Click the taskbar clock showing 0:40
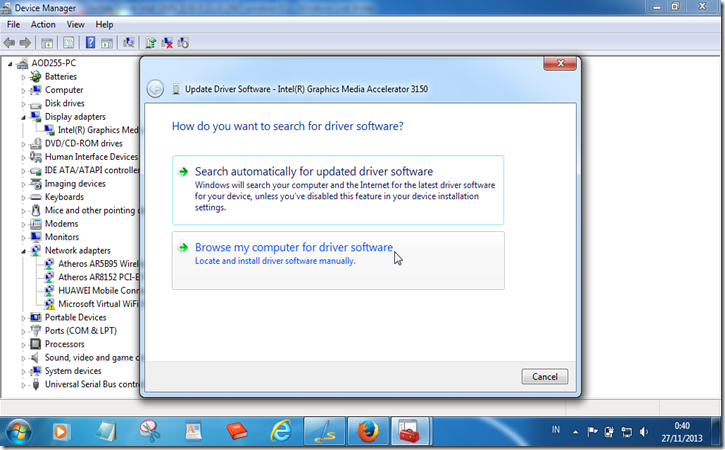This screenshot has height=450, width=725. pyautogui.click(x=682, y=432)
